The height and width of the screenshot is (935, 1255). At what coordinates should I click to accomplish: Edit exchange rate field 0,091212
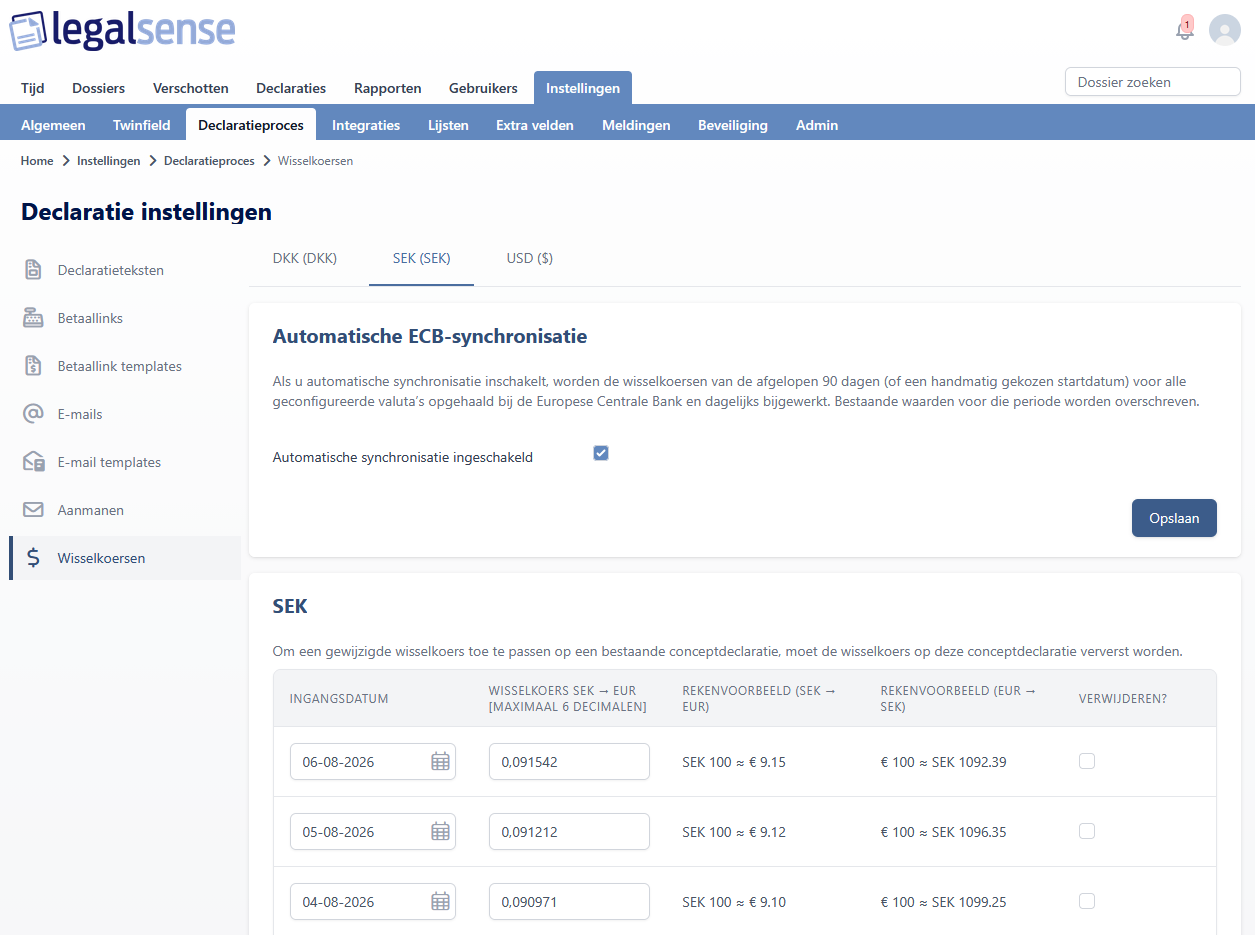click(569, 832)
